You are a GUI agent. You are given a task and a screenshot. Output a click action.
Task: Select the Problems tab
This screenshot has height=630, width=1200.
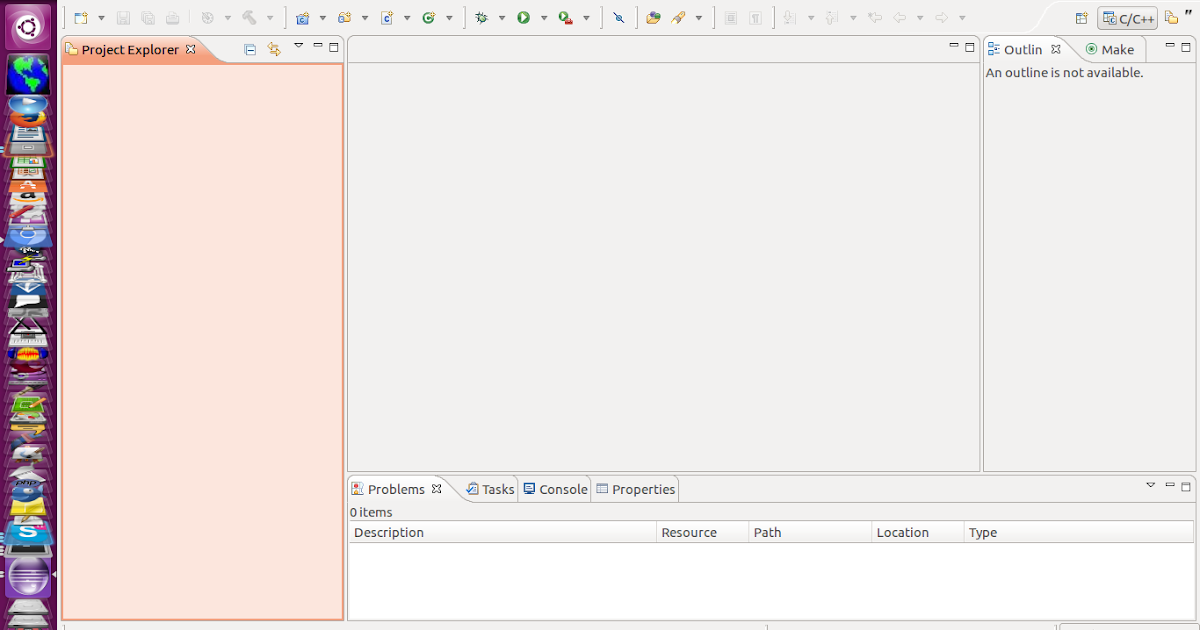coord(396,489)
